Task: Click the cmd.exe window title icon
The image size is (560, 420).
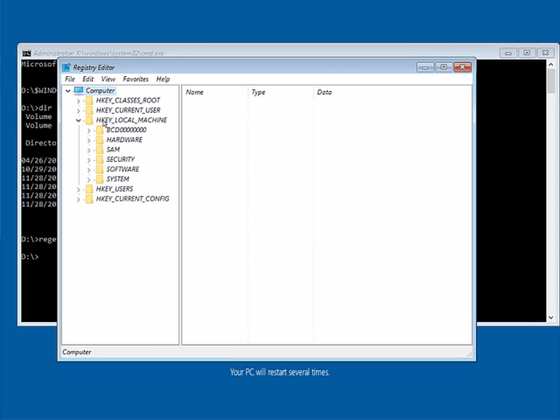Action: pyautogui.click(x=26, y=53)
